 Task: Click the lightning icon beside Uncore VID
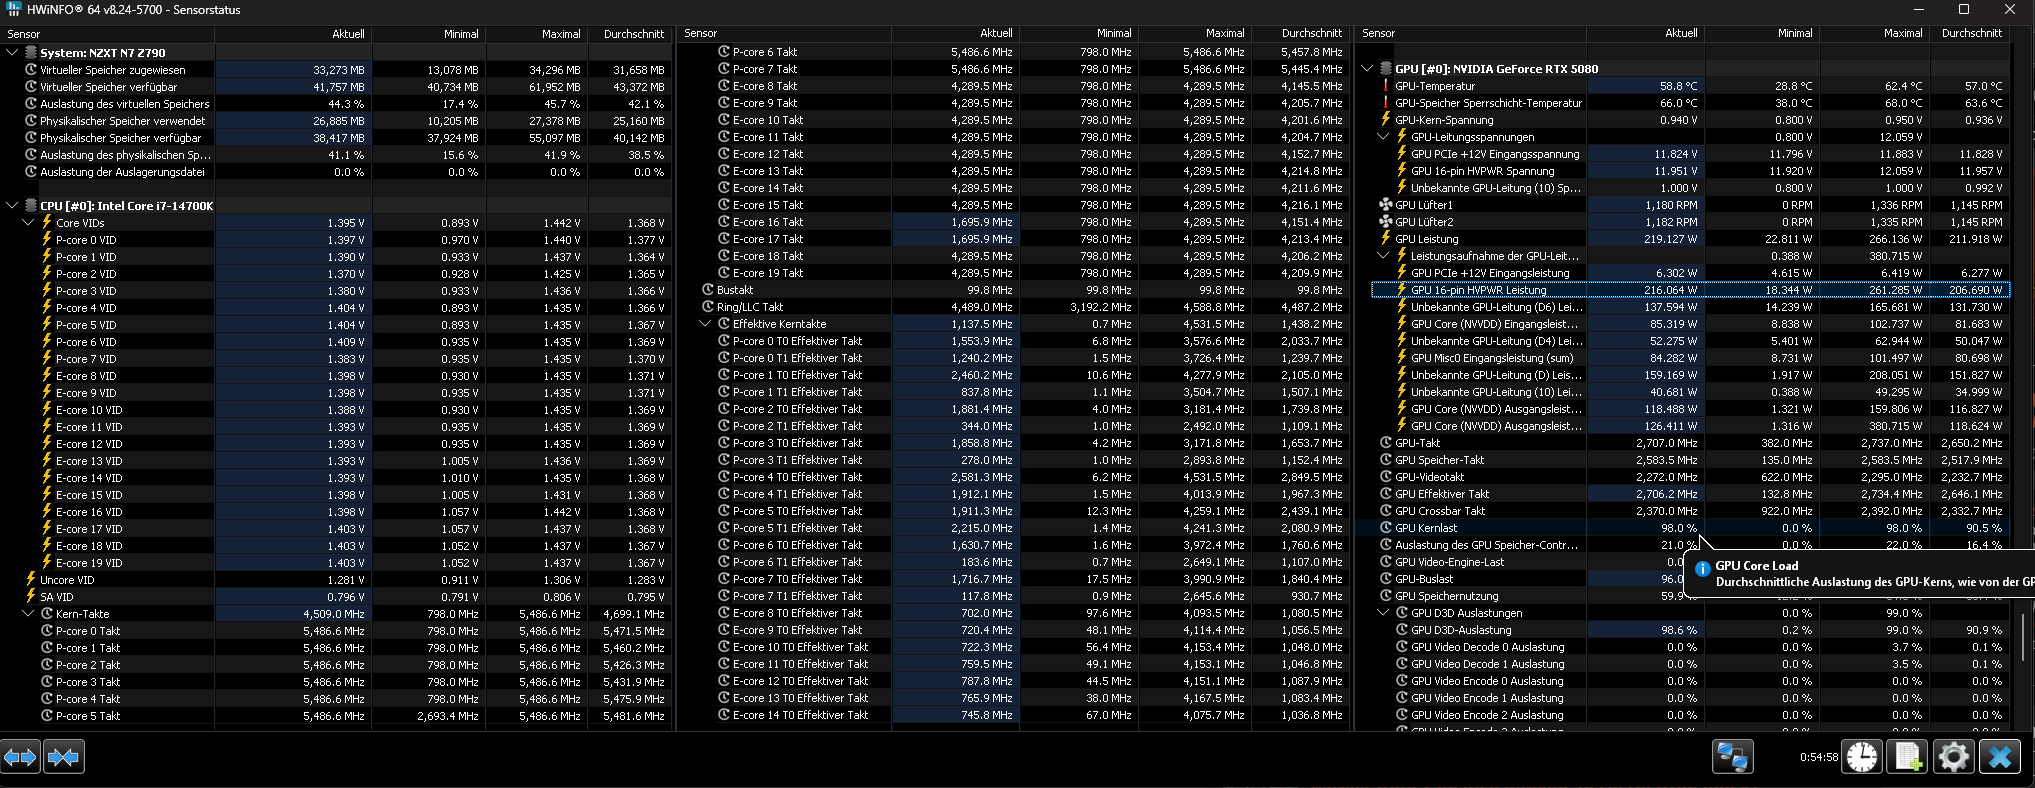tap(31, 580)
